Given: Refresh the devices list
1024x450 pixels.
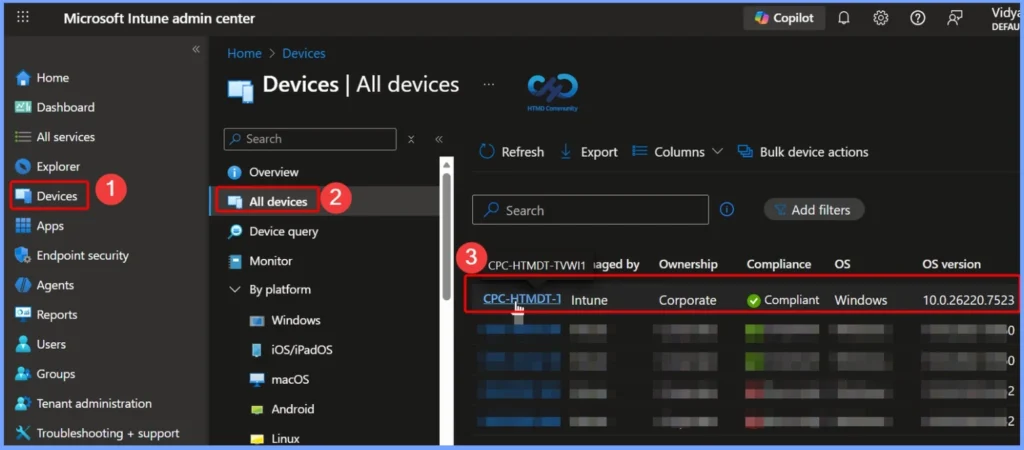Looking at the screenshot, I should click(511, 152).
